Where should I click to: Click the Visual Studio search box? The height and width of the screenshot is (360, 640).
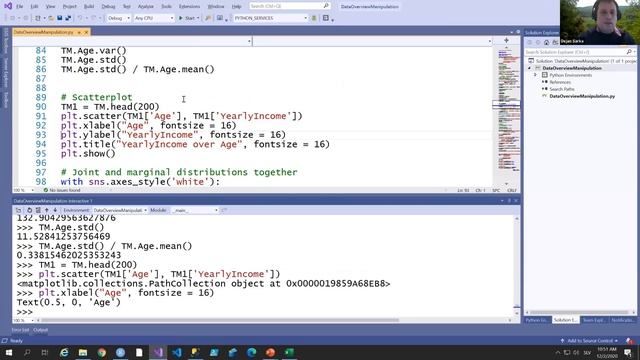289,6
